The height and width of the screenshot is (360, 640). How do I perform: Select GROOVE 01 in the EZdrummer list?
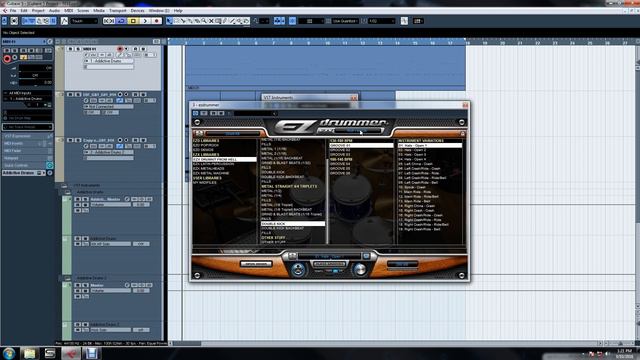pos(361,145)
